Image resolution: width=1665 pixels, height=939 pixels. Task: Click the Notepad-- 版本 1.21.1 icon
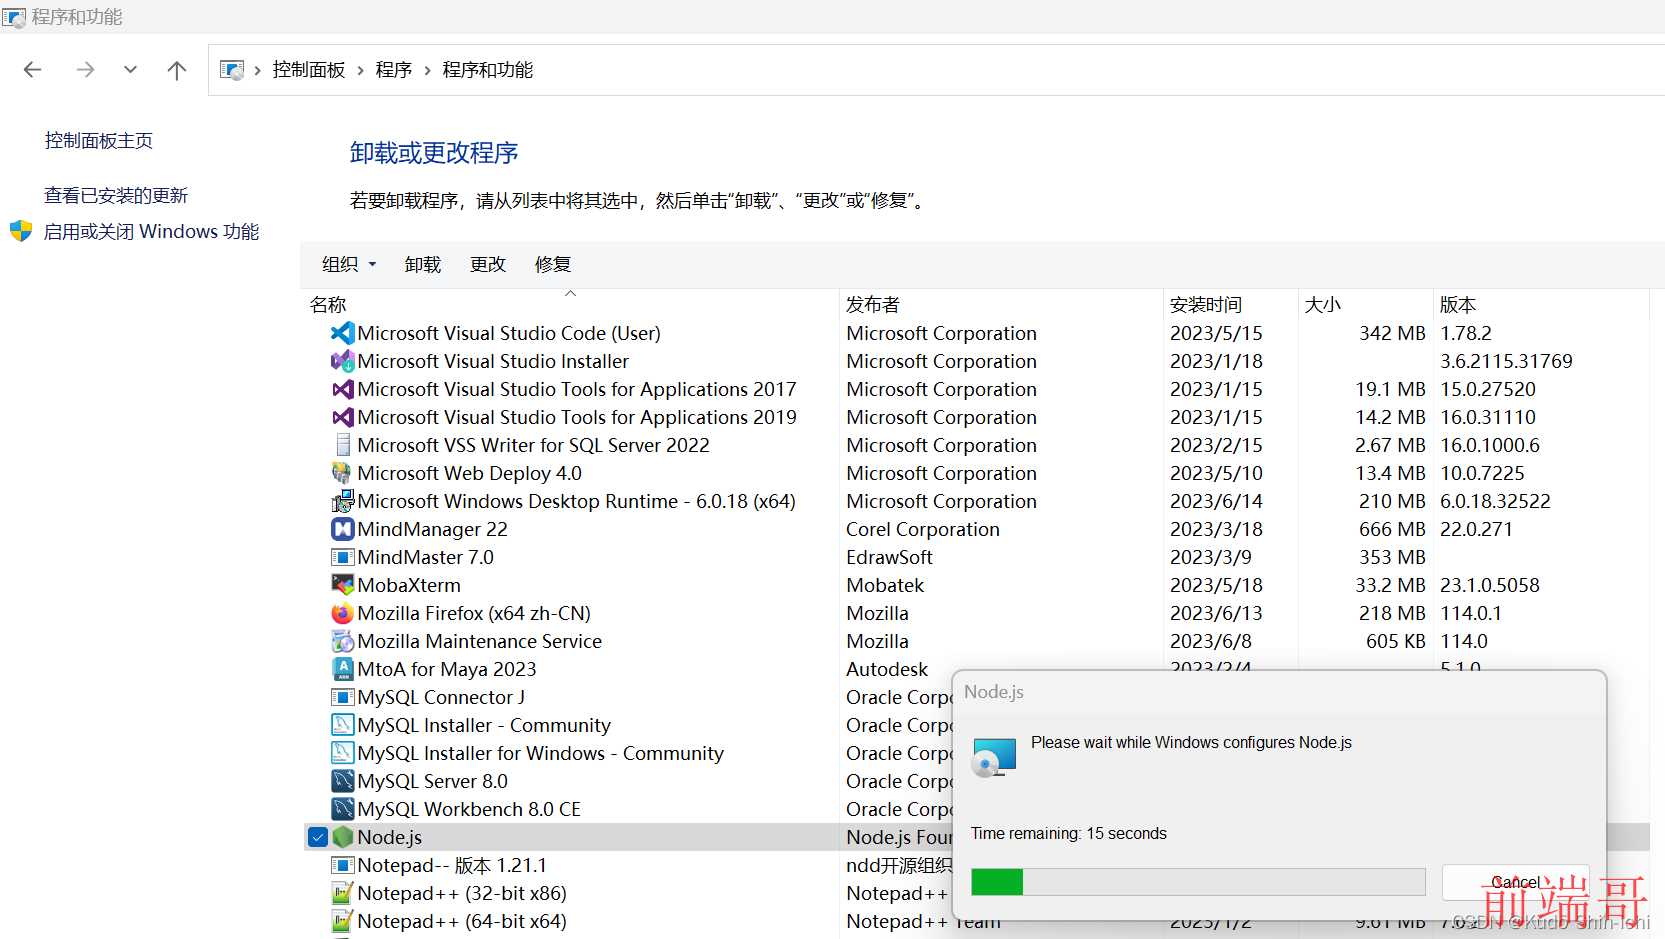click(x=343, y=865)
